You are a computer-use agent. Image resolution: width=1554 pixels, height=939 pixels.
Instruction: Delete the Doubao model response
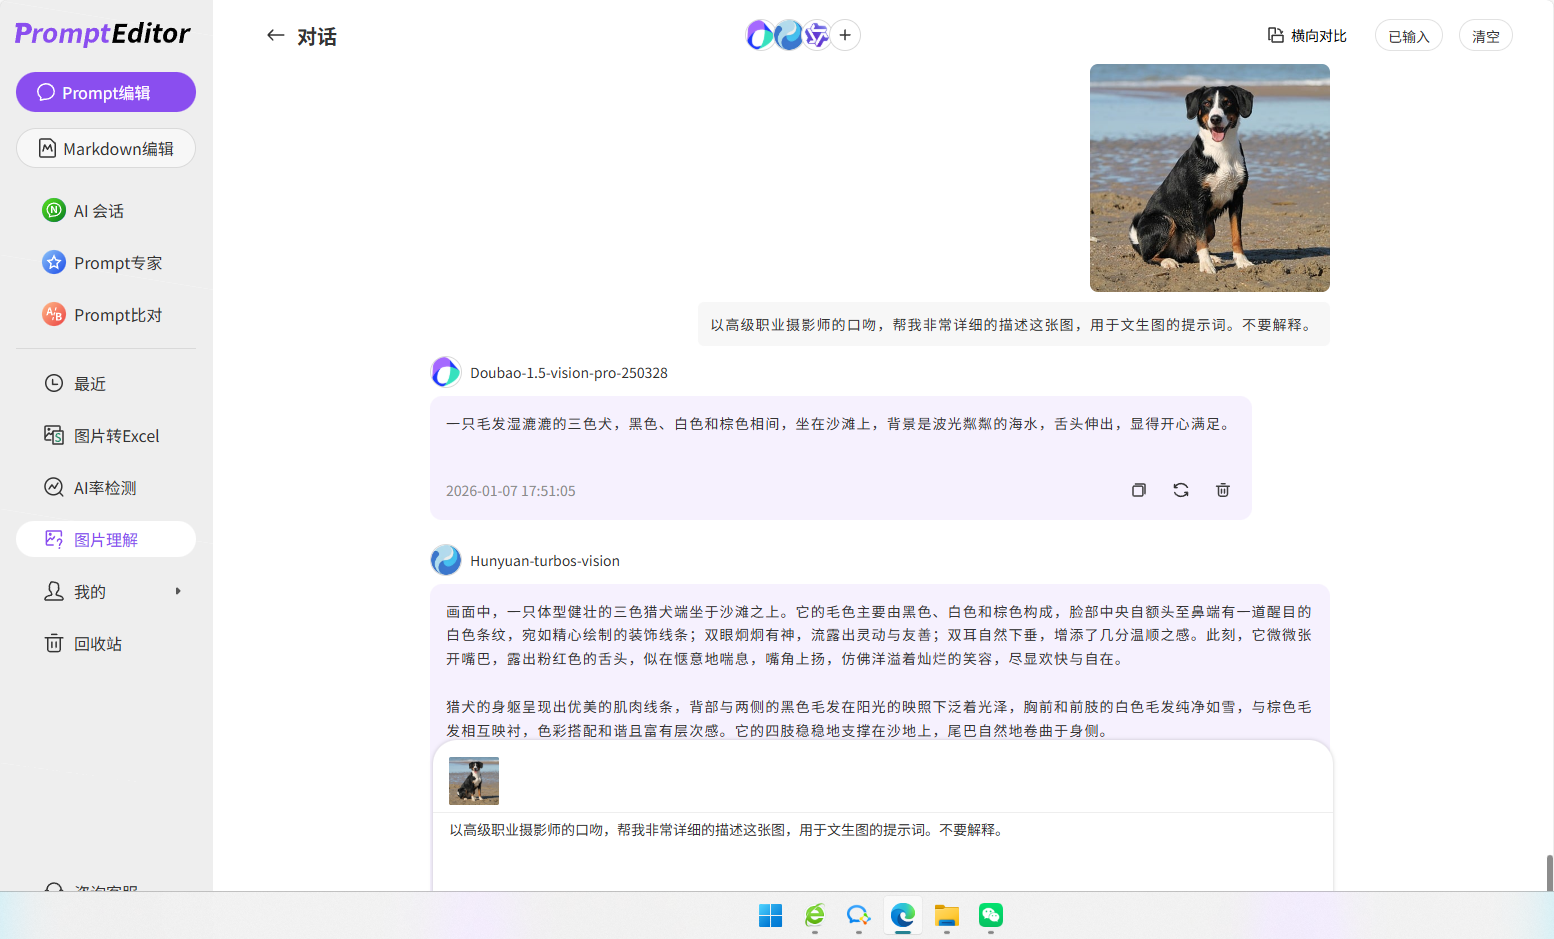1222,490
